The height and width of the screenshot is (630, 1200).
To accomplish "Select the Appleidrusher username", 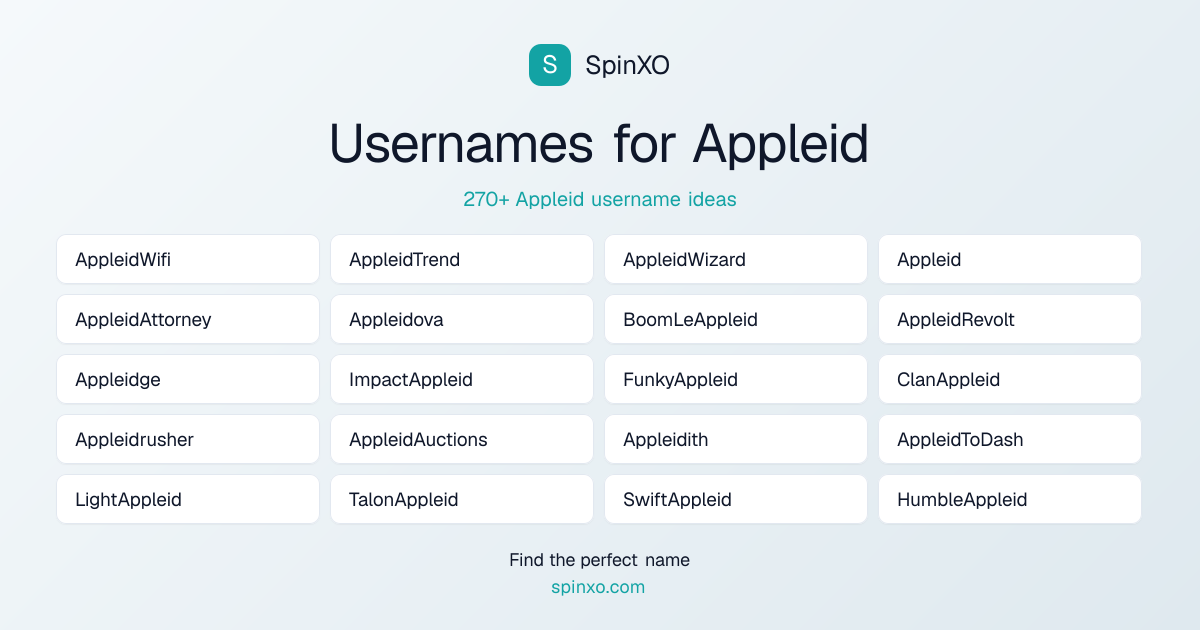I will click(188, 440).
